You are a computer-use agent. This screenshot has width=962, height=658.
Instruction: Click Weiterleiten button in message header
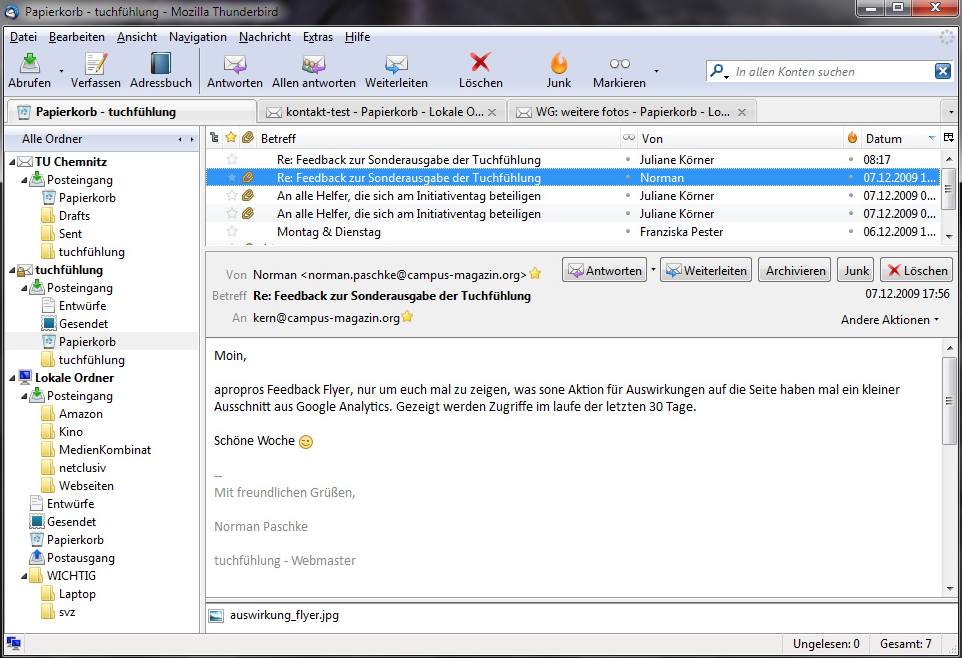tap(706, 270)
